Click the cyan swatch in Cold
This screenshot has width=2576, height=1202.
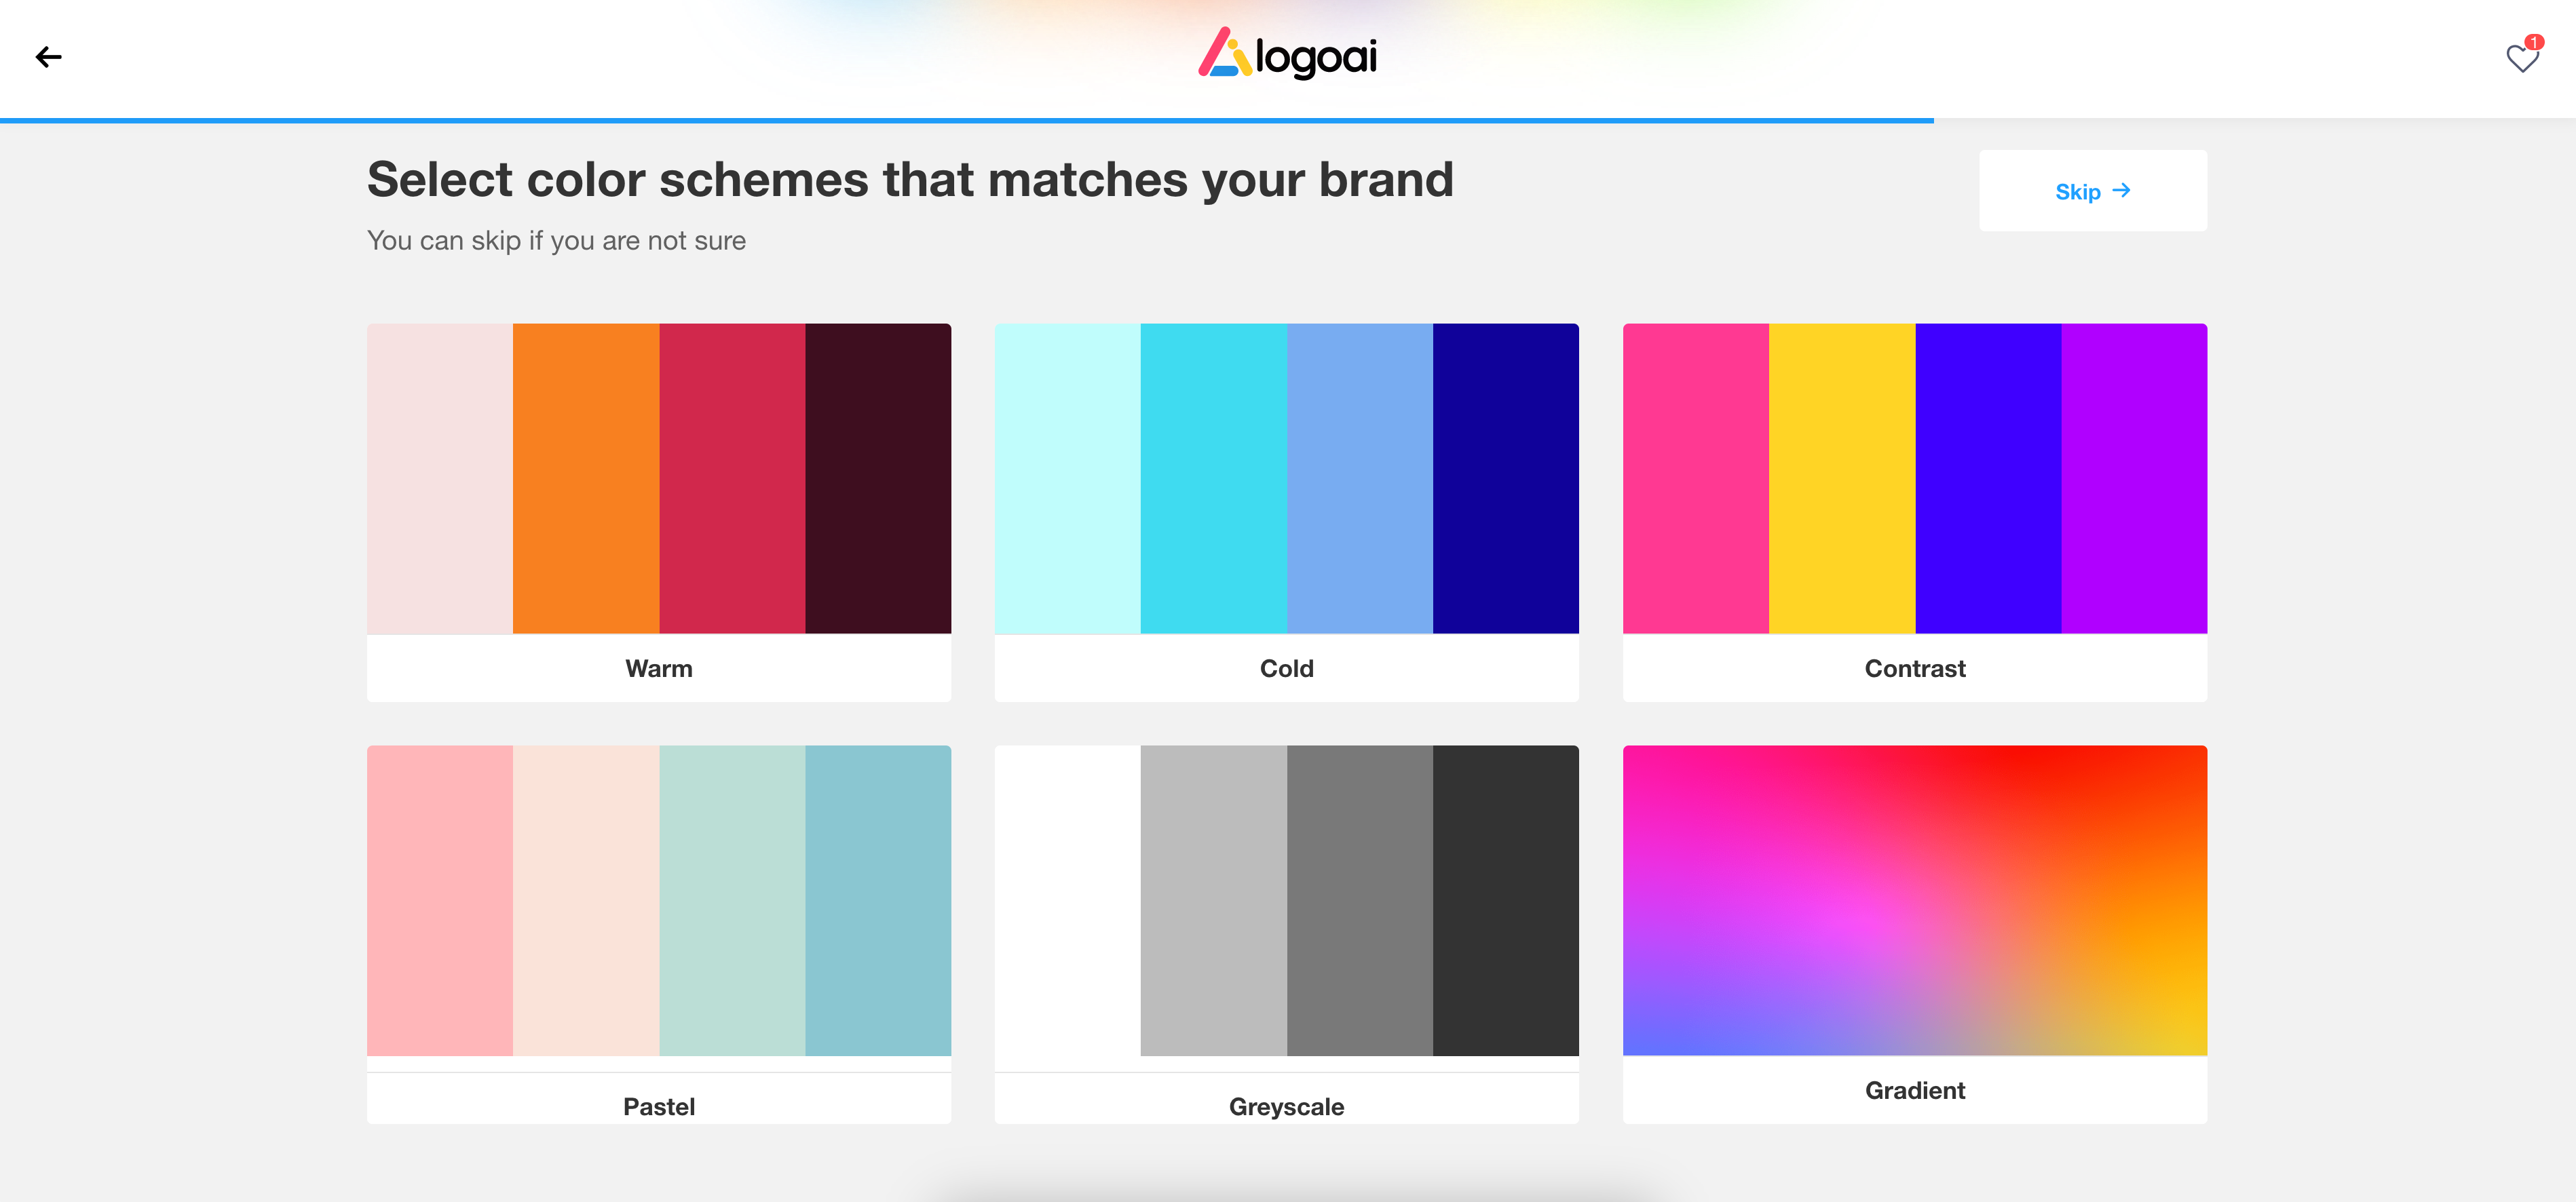click(x=1213, y=478)
